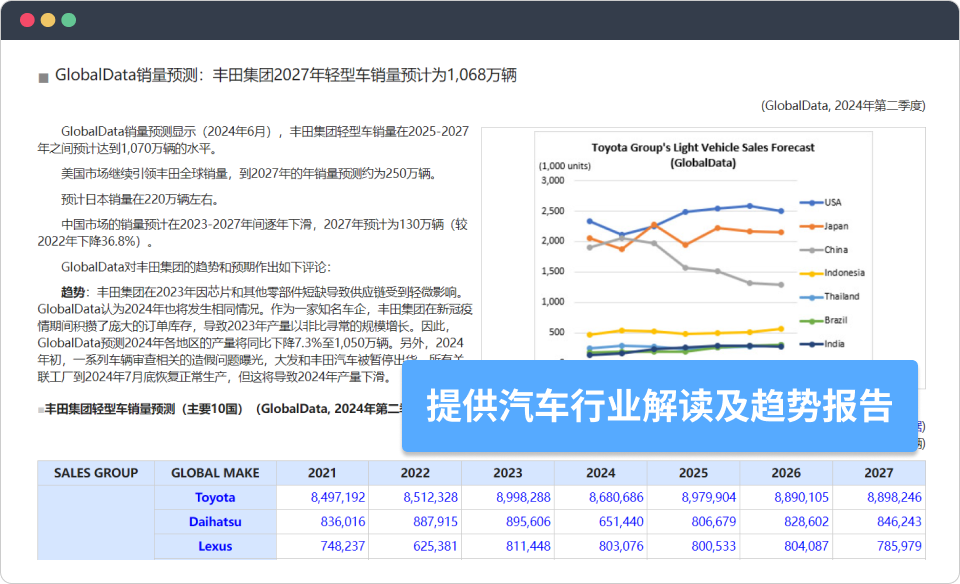Select the India legend entry
960x584 pixels.
[x=822, y=344]
